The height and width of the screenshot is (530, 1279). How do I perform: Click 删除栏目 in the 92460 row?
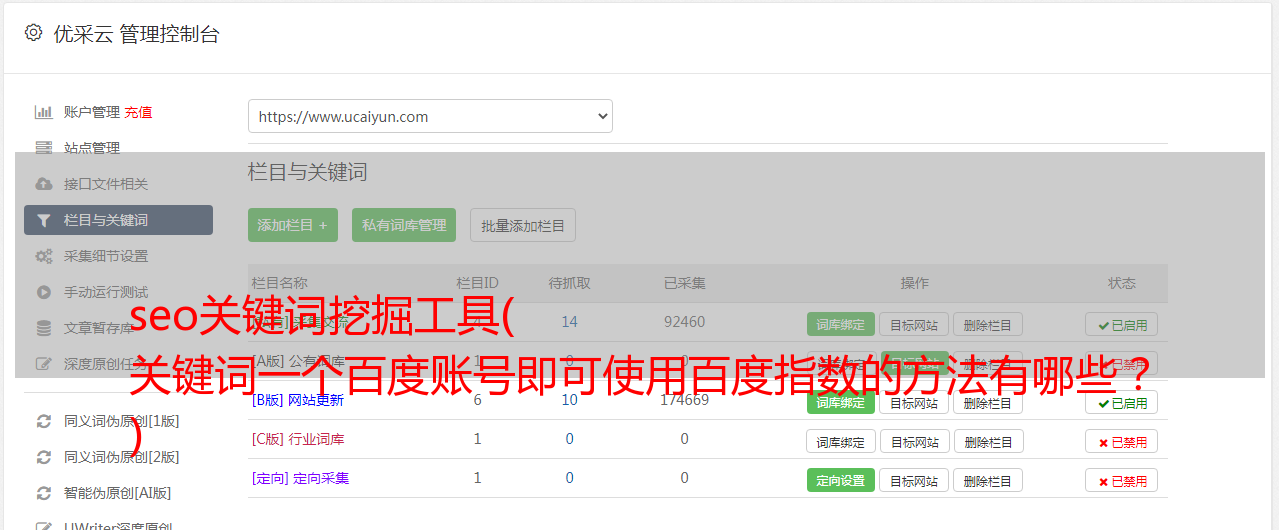(x=987, y=324)
